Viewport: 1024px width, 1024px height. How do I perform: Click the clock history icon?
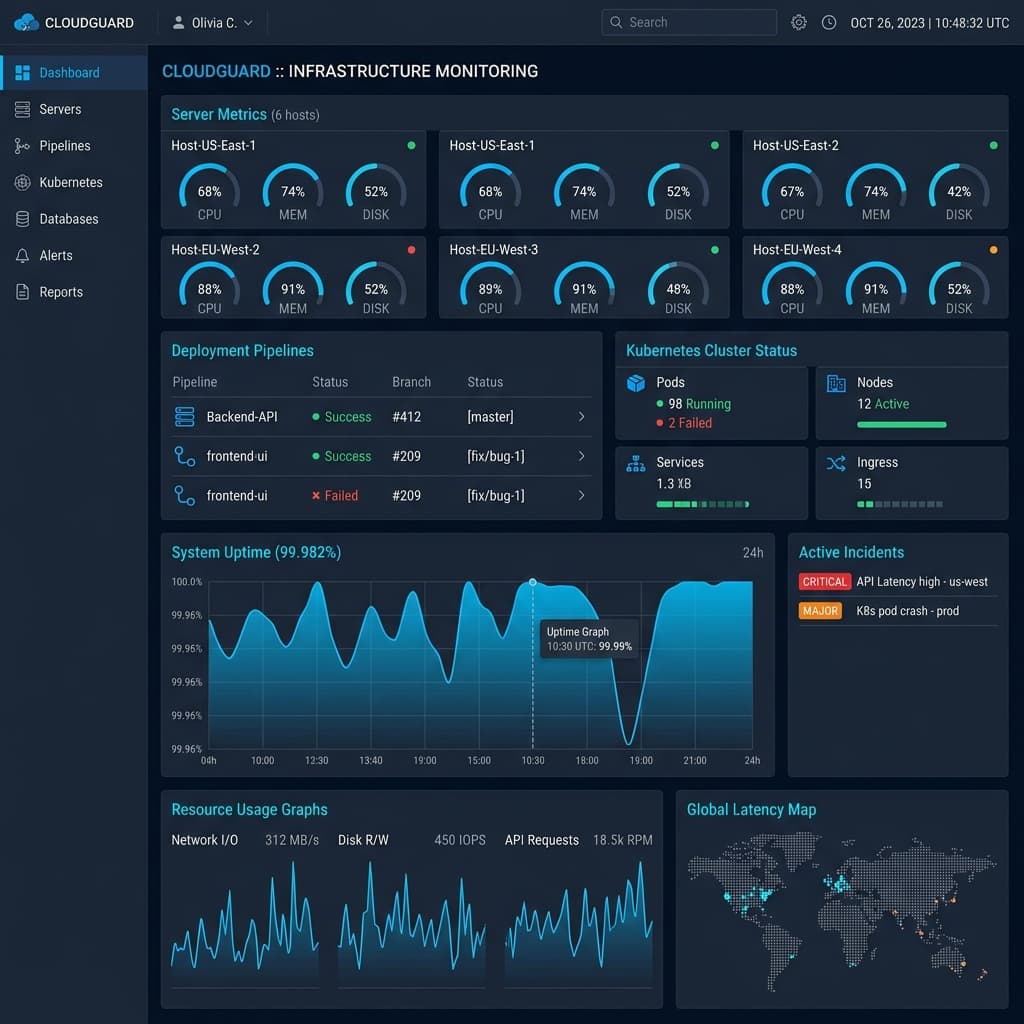(828, 23)
